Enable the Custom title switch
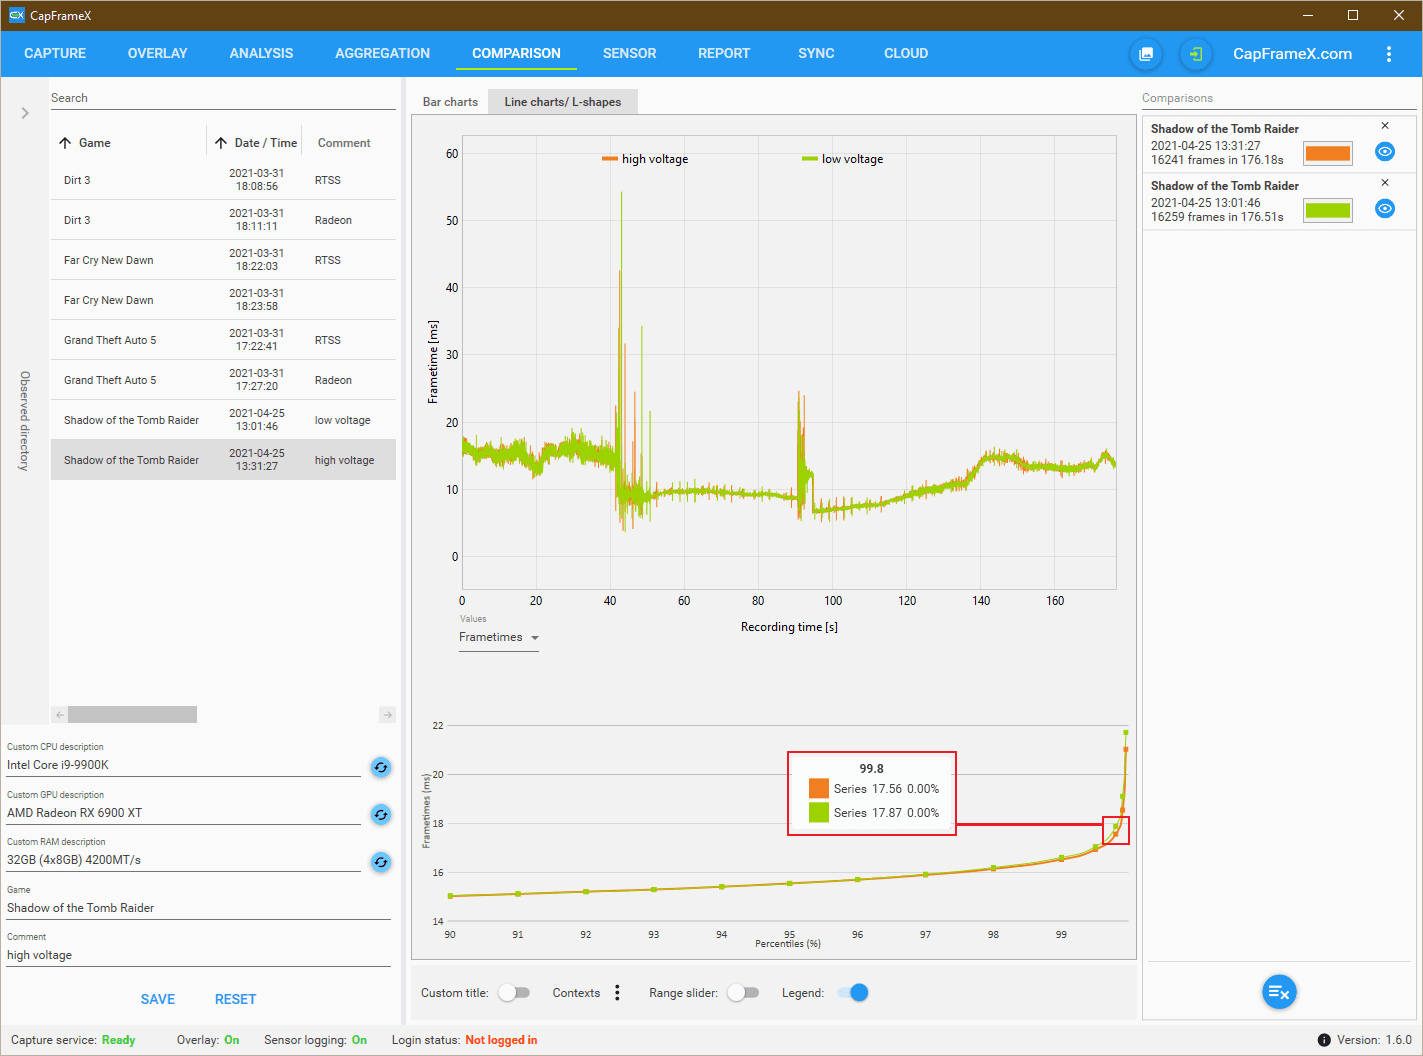1423x1056 pixels. 514,993
